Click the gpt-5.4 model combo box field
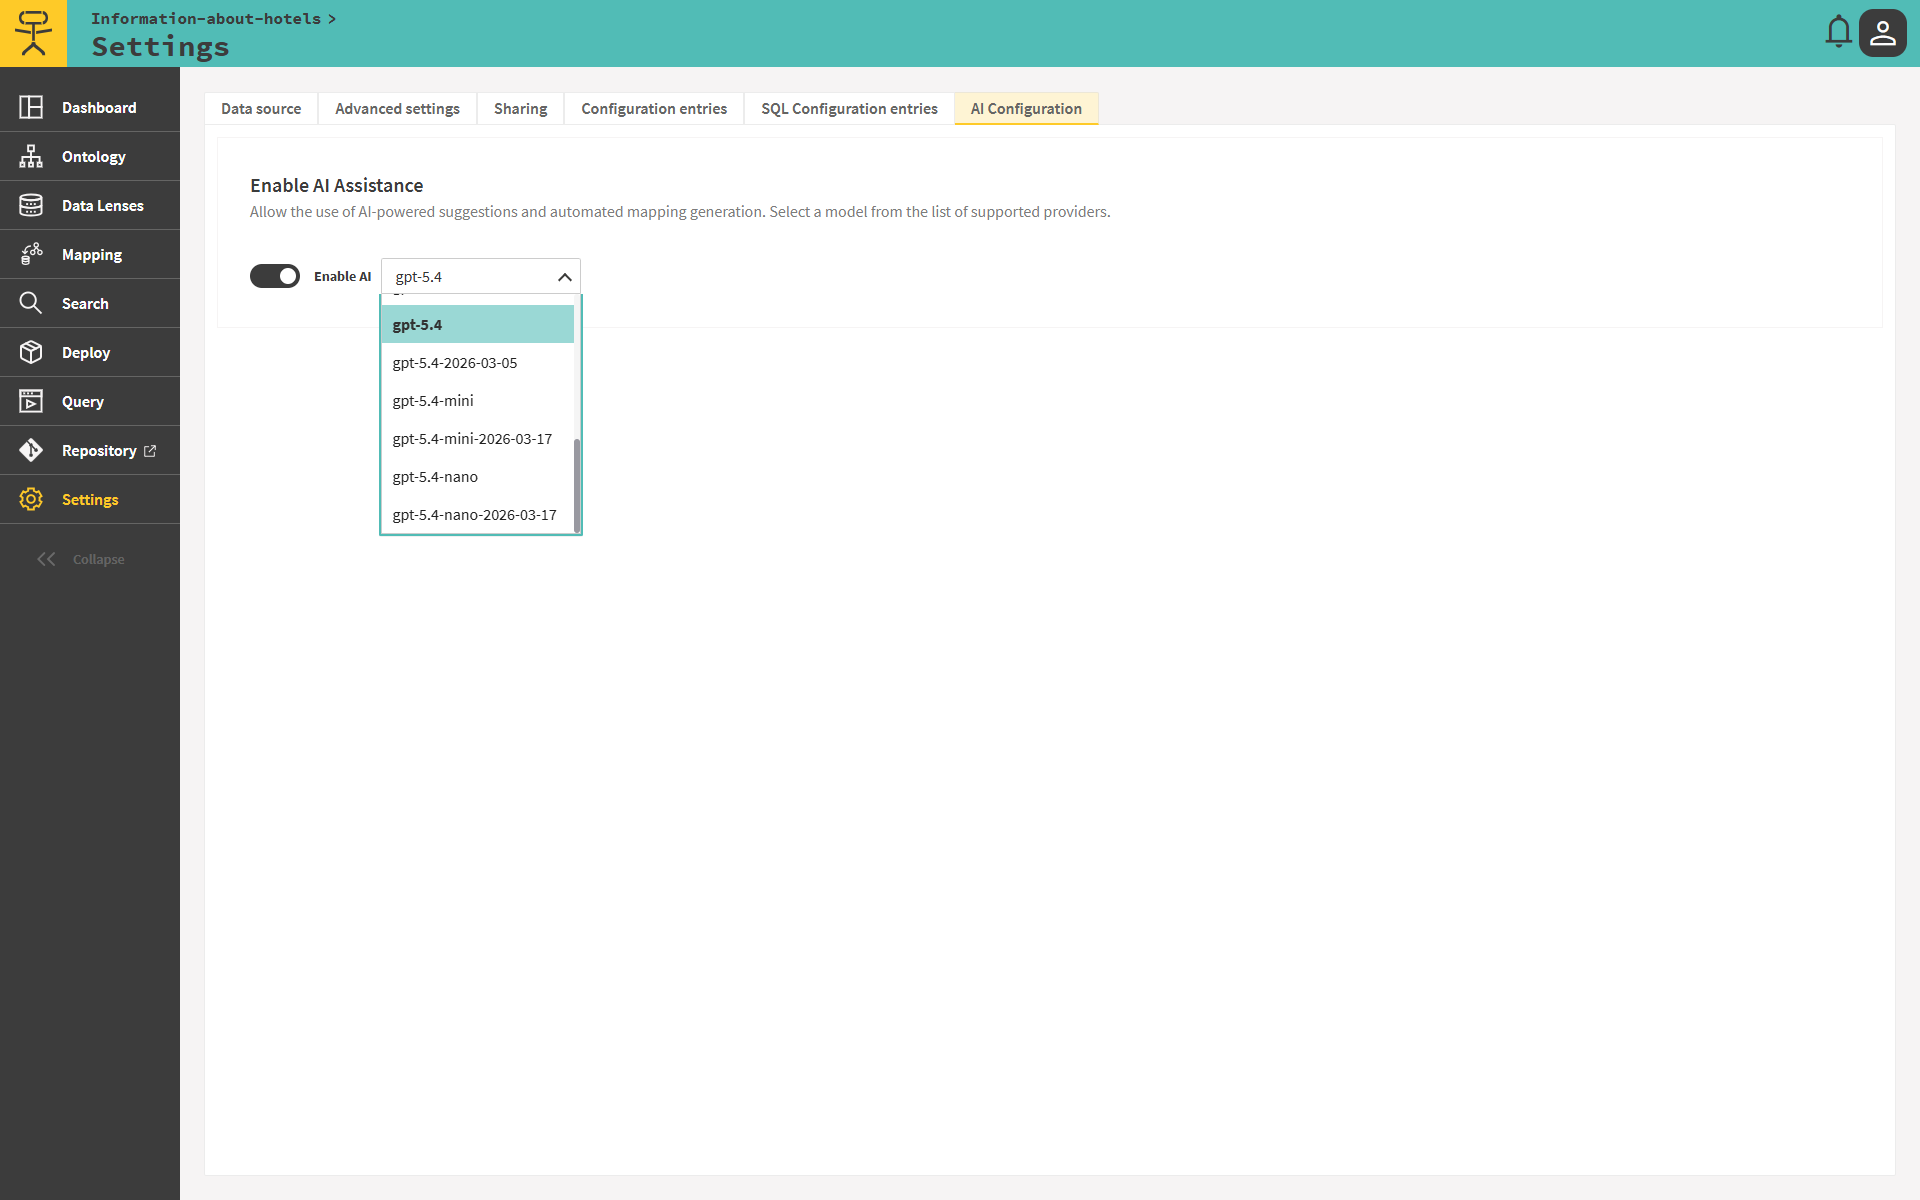This screenshot has height=1200, width=1920. (480, 277)
